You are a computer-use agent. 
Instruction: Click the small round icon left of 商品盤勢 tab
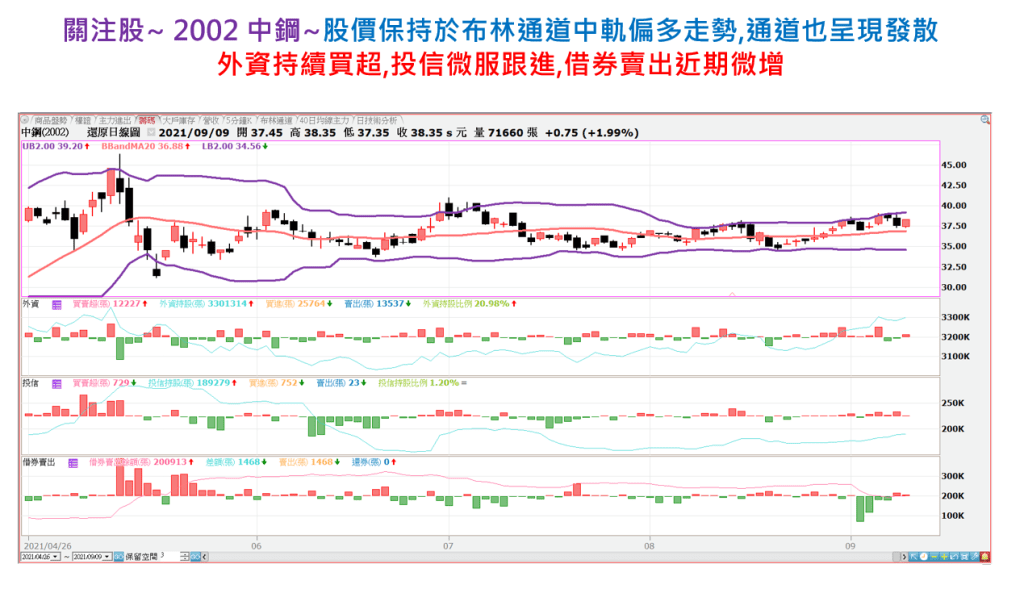25,119
